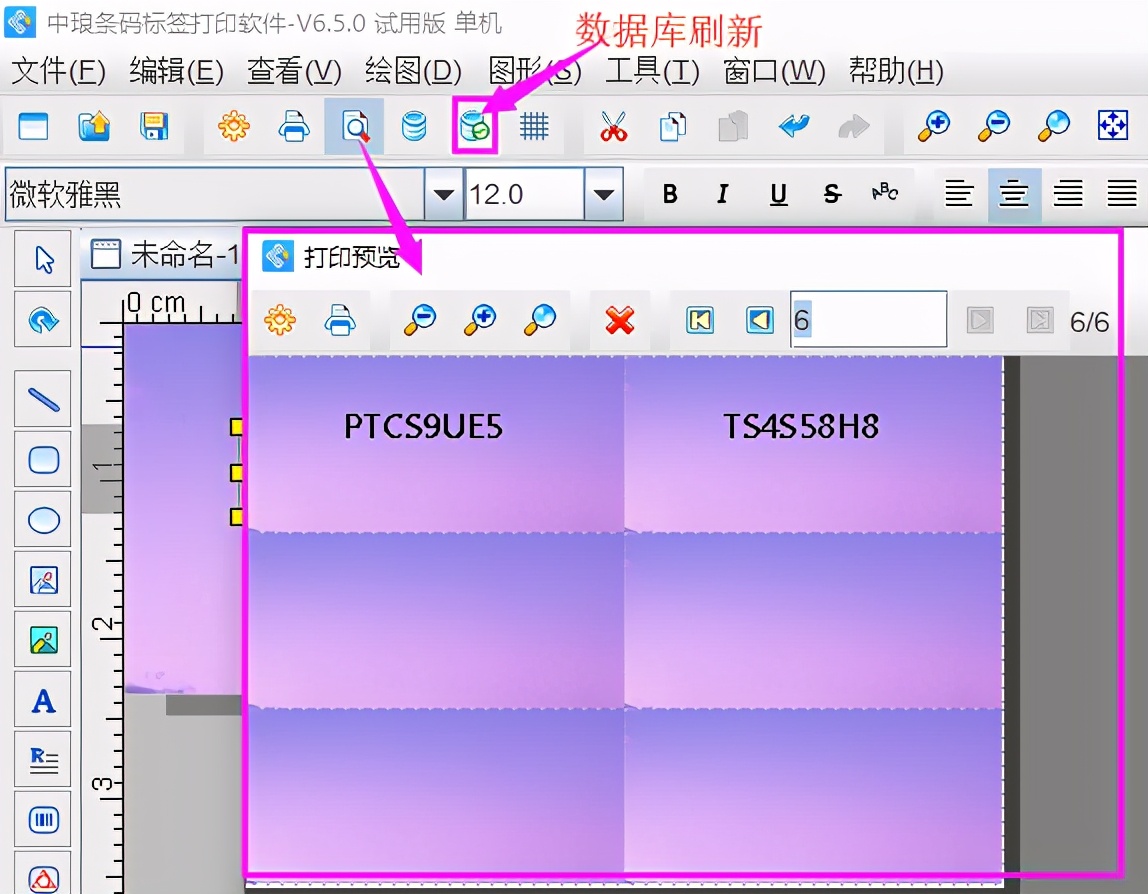Viewport: 1148px width, 894px height.
Task: Open the 绘图(D) menu
Action: coord(414,71)
